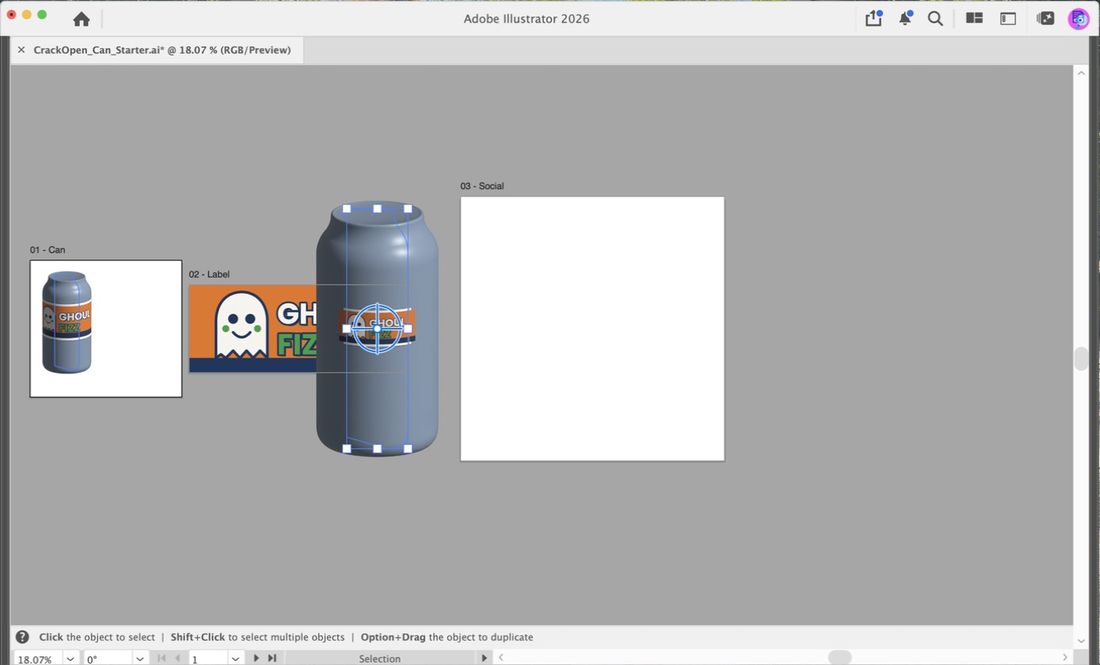The height and width of the screenshot is (665, 1100).
Task: Click the '01 - Can' artboard label
Action: [x=47, y=250]
